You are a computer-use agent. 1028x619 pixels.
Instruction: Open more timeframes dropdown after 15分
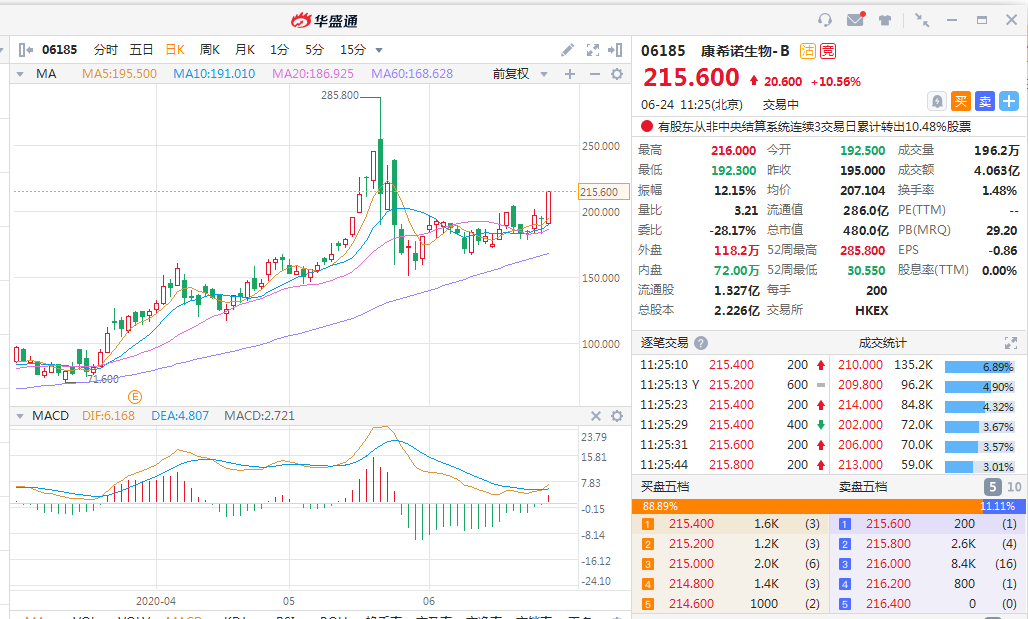pyautogui.click(x=378, y=50)
